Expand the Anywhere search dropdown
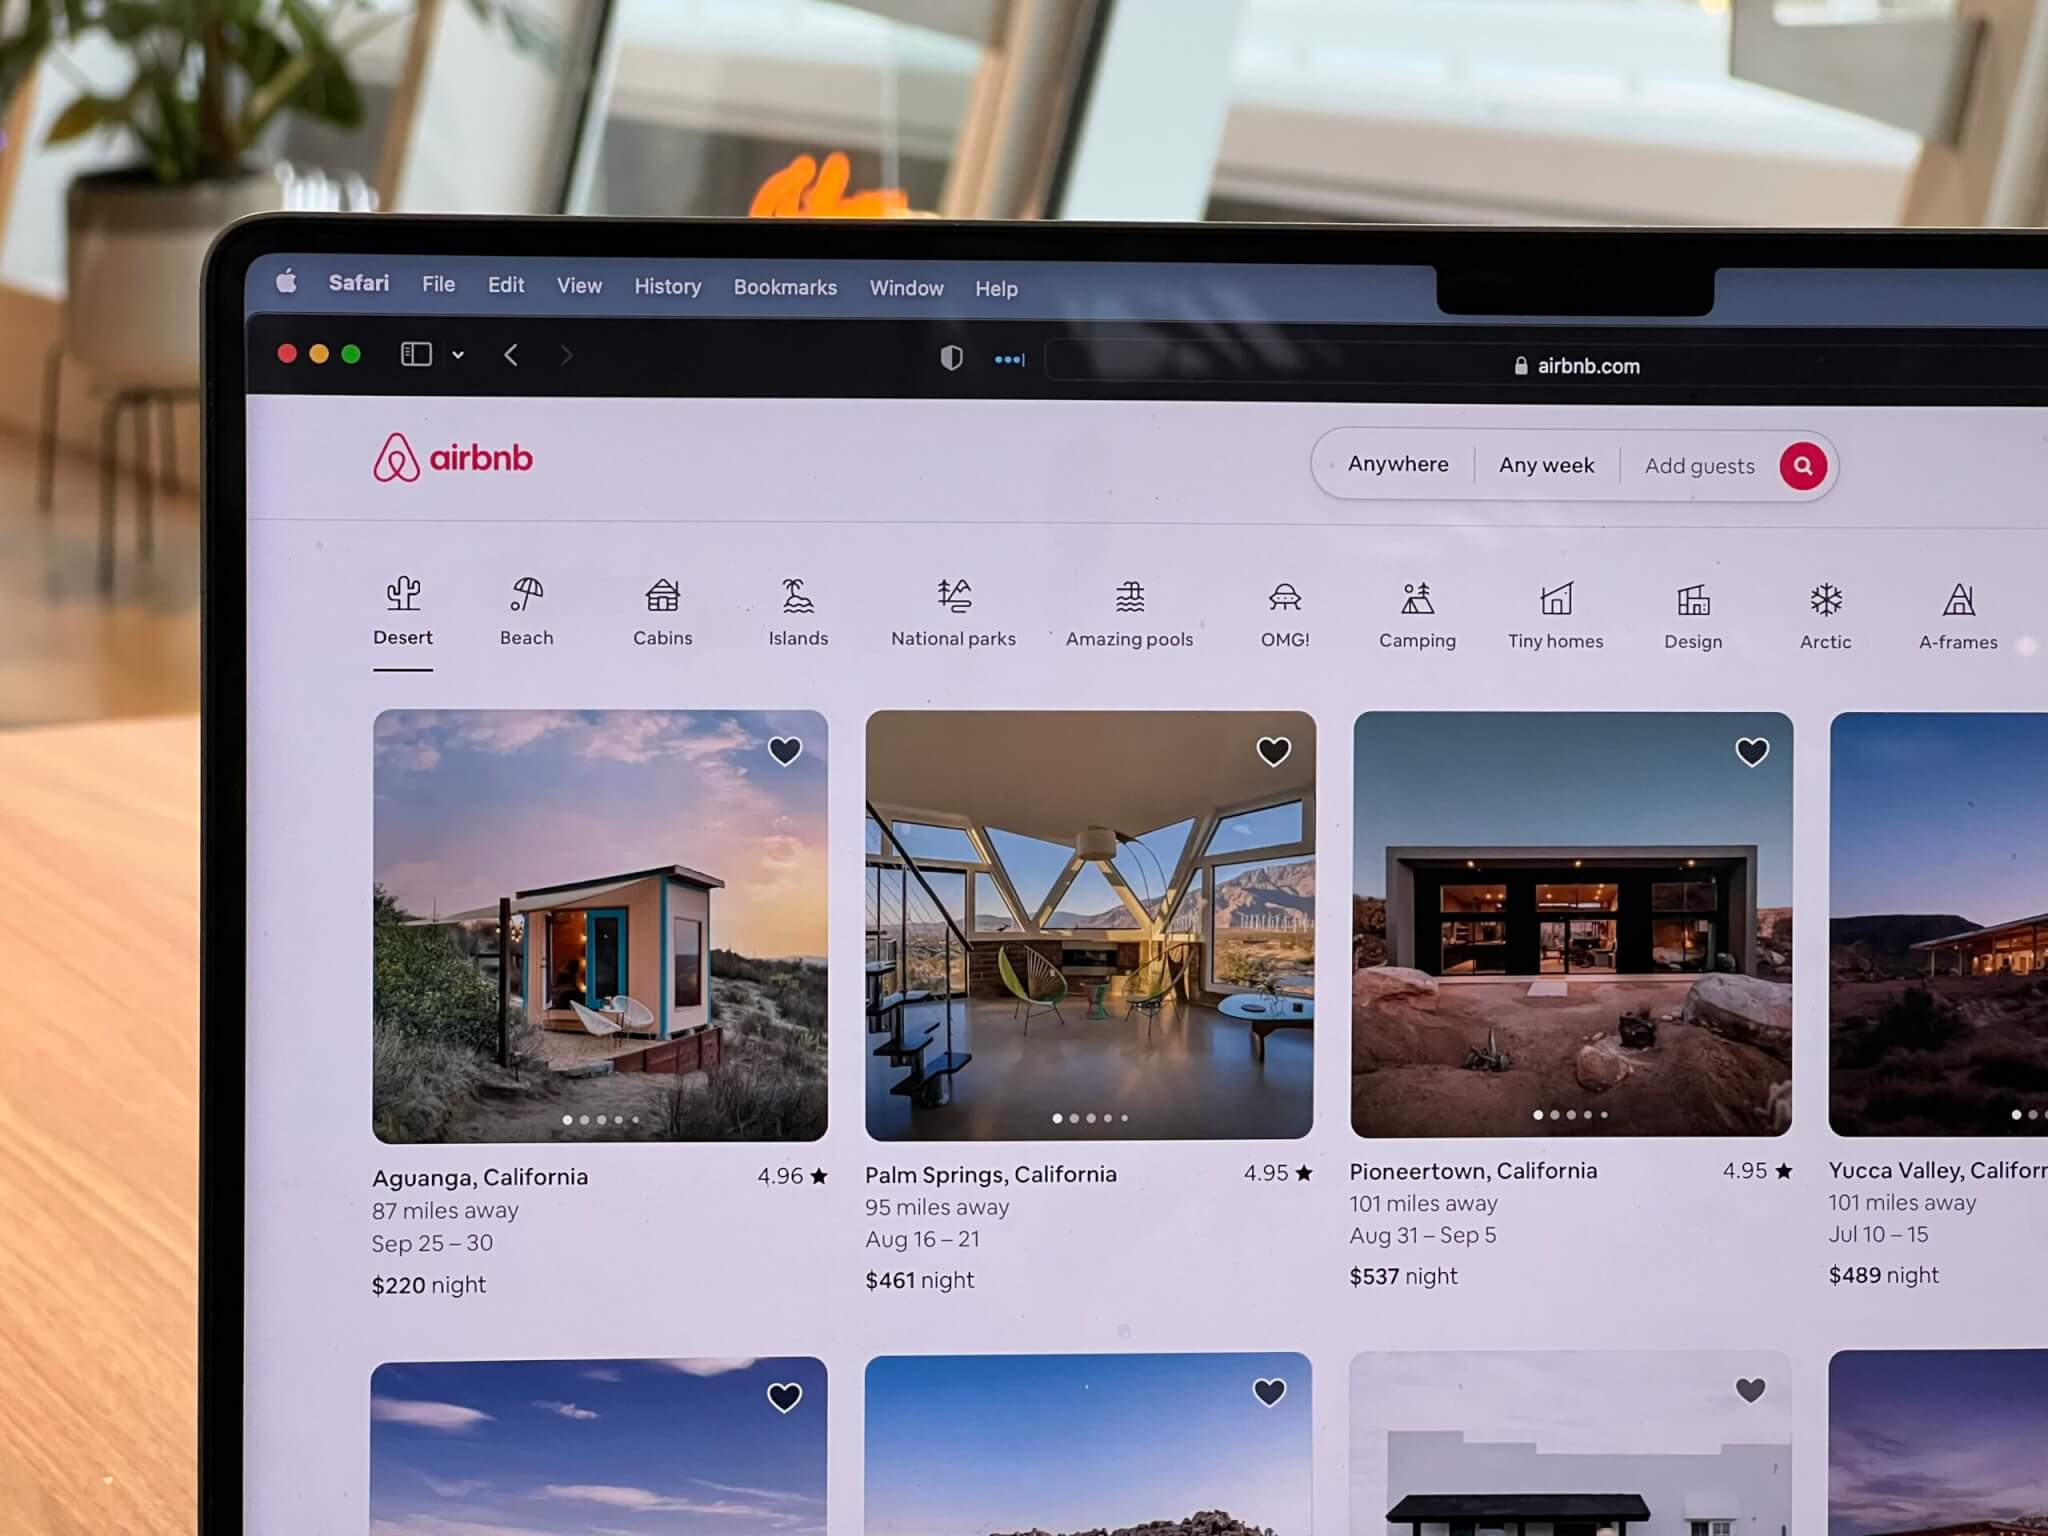 coord(1397,466)
